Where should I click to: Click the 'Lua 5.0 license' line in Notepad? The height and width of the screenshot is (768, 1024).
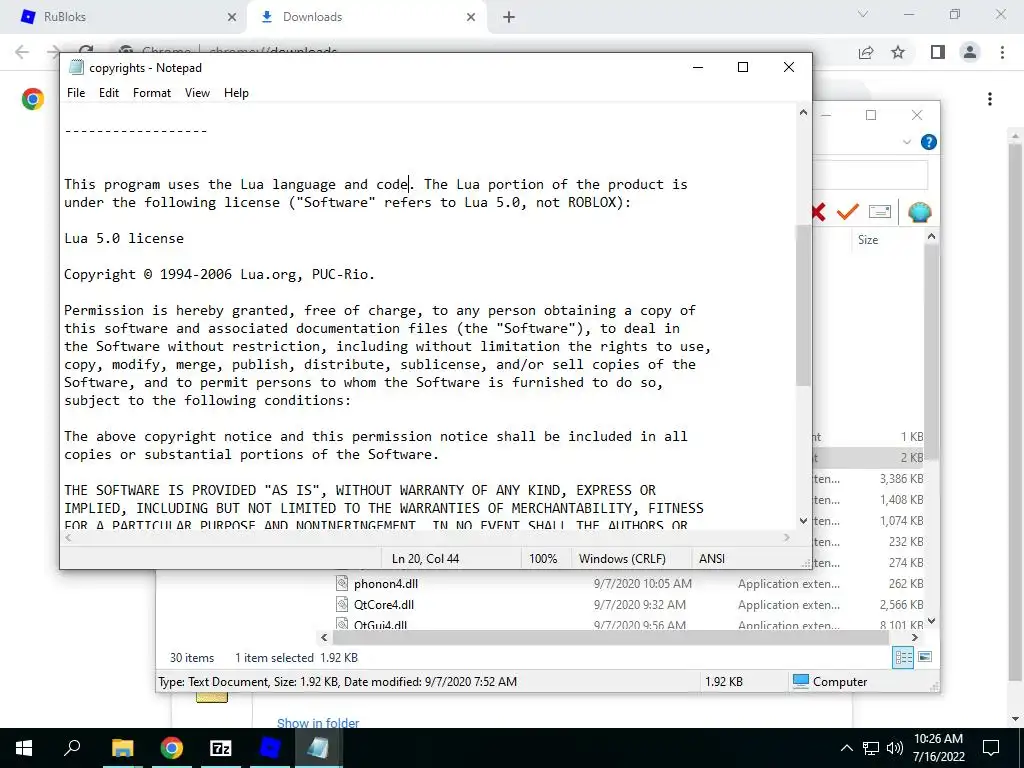[x=124, y=238]
